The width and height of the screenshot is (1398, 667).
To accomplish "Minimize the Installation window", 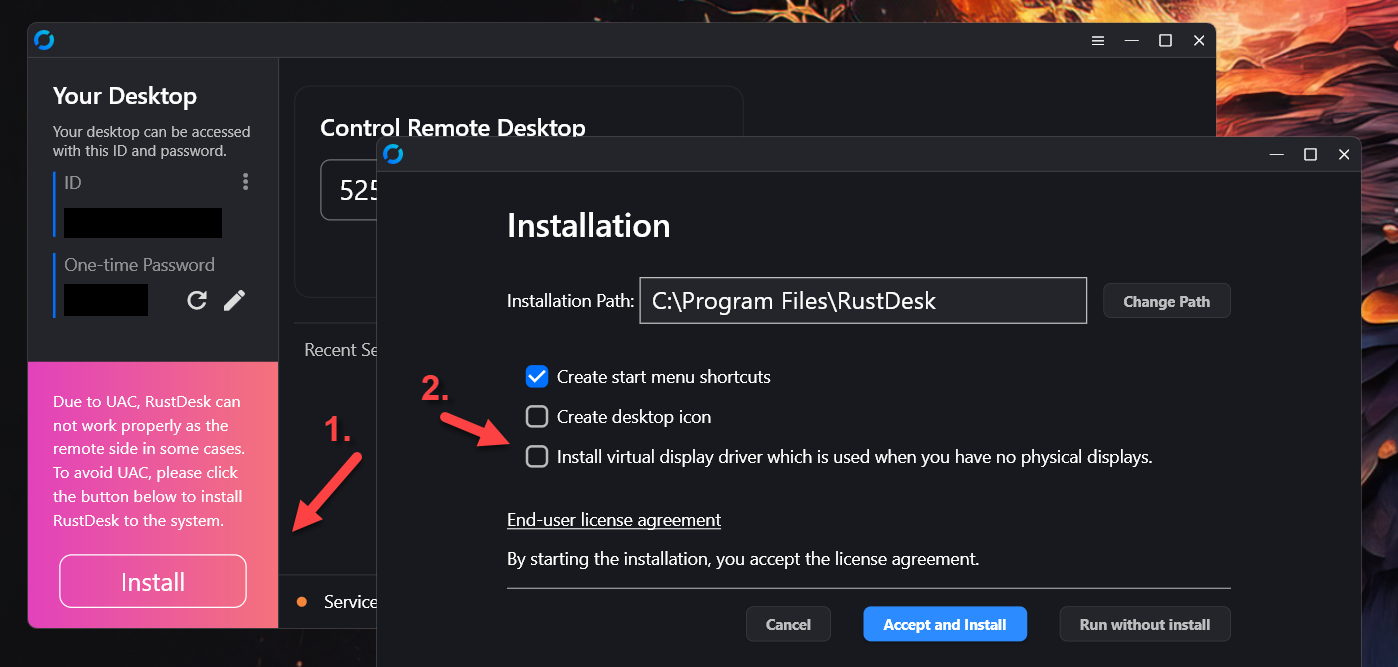I will point(1277,155).
